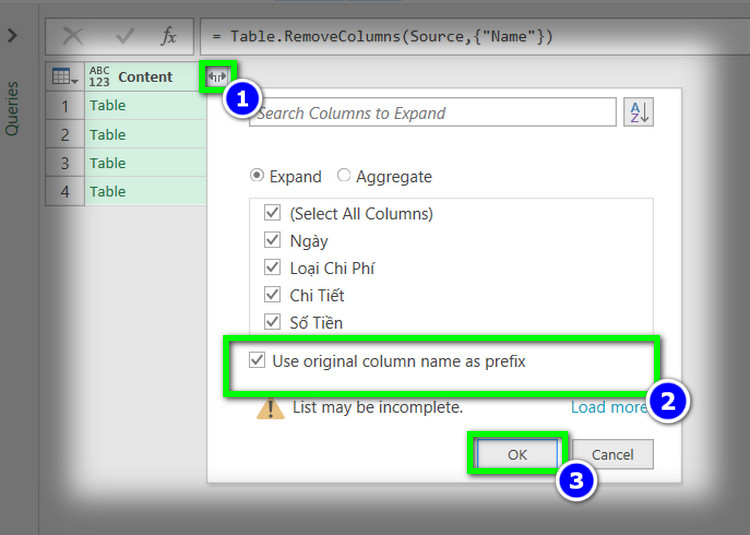Click the A-Z sort columns icon
This screenshot has width=750, height=535.
pyautogui.click(x=639, y=112)
